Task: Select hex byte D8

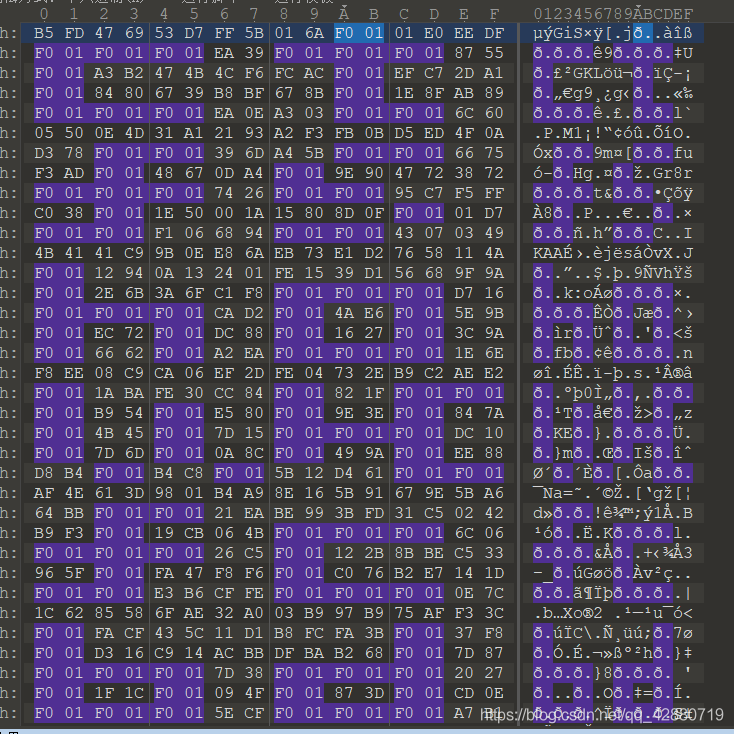Action: tap(44, 473)
